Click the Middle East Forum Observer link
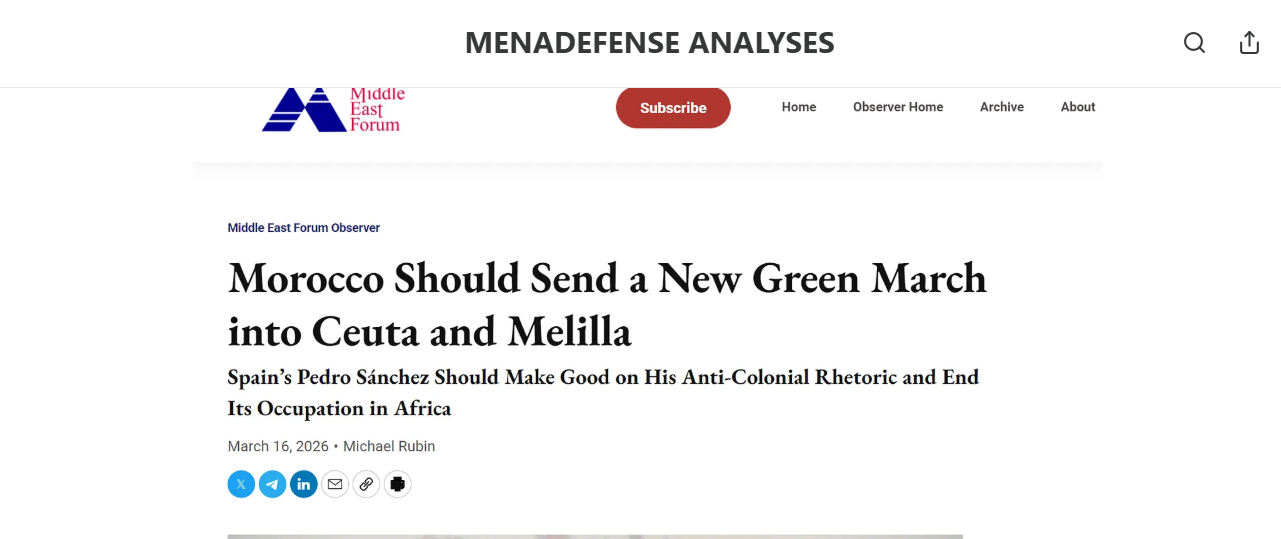 tap(304, 228)
